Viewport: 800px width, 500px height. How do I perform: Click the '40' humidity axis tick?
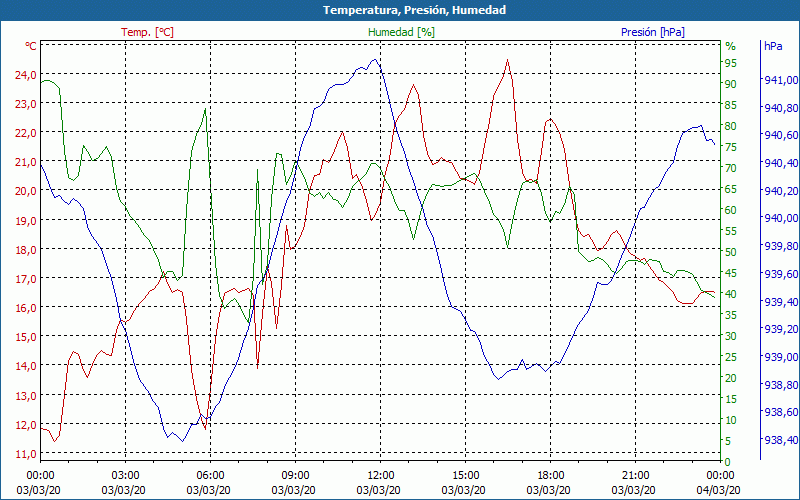731,294
